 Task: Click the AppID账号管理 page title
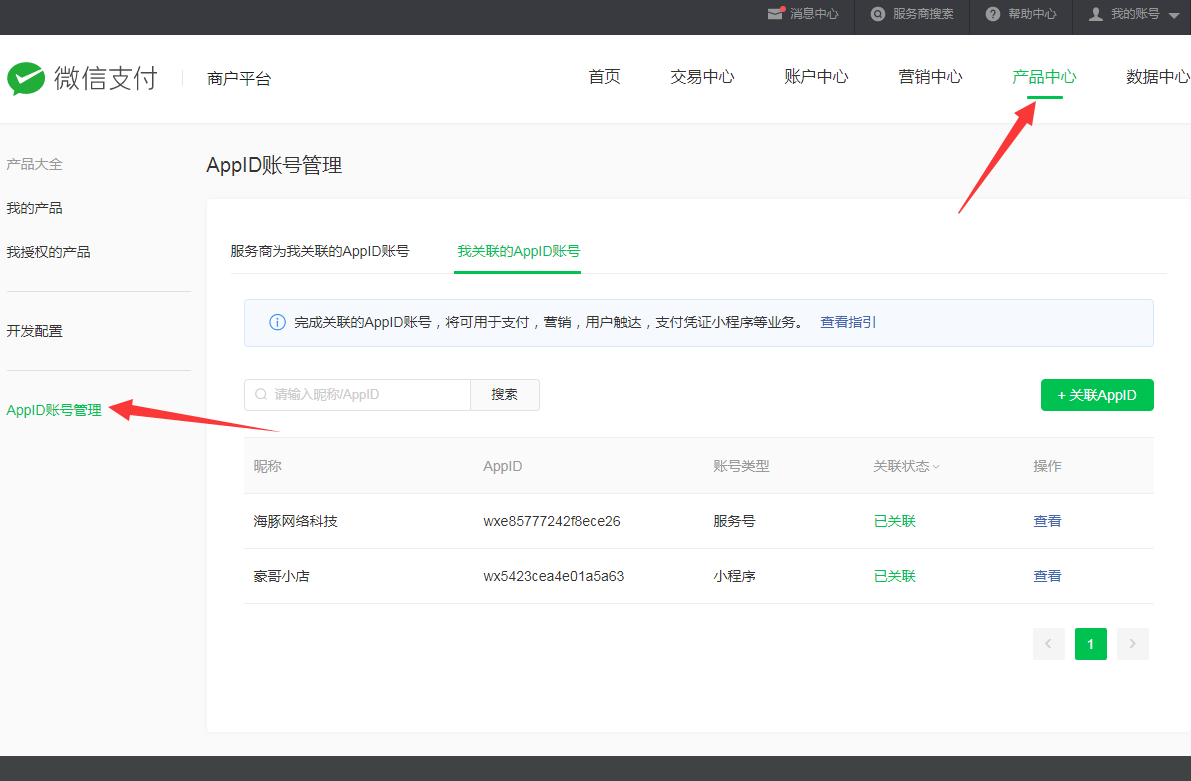click(274, 165)
